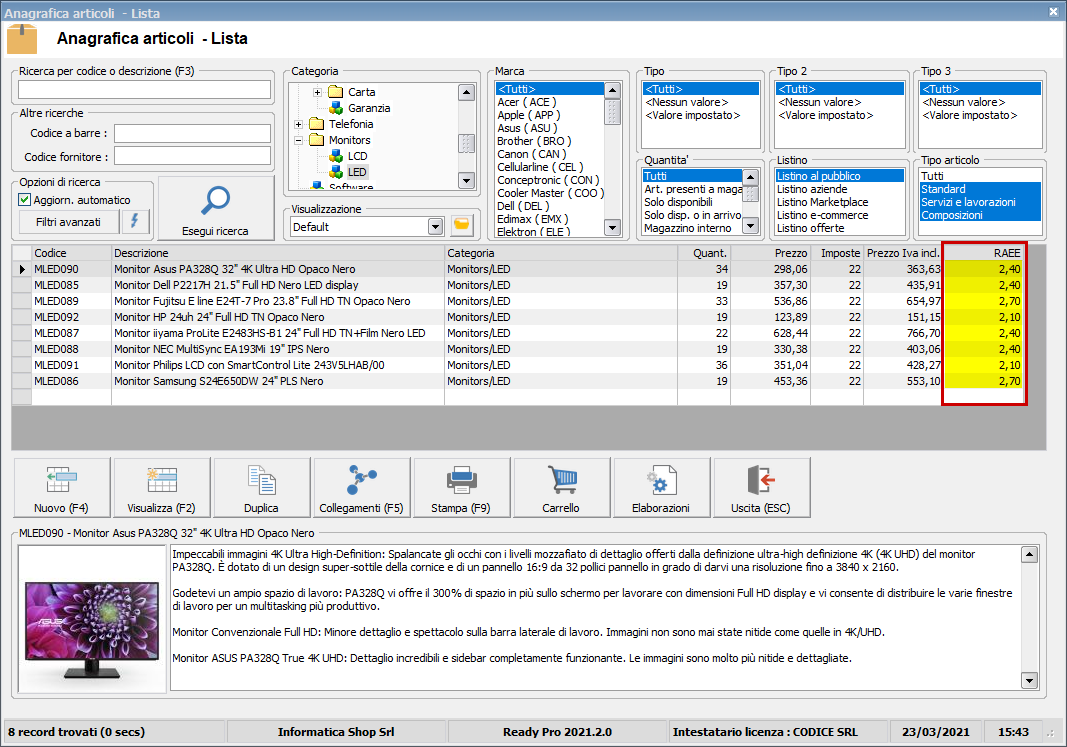Click the Prezzo column header
The height and width of the screenshot is (747, 1067).
click(x=770, y=253)
